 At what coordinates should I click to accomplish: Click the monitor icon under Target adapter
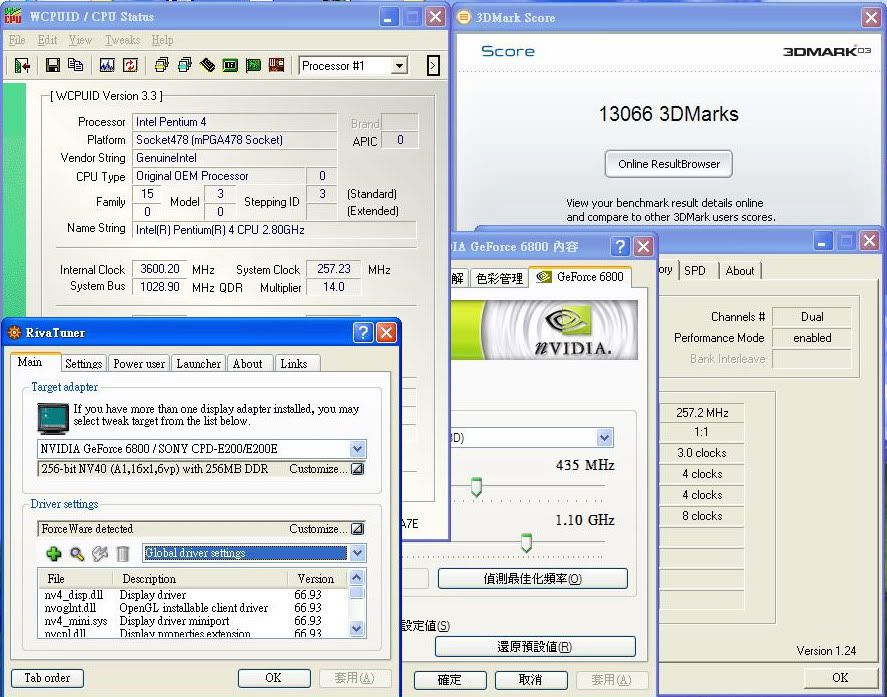coord(53,418)
